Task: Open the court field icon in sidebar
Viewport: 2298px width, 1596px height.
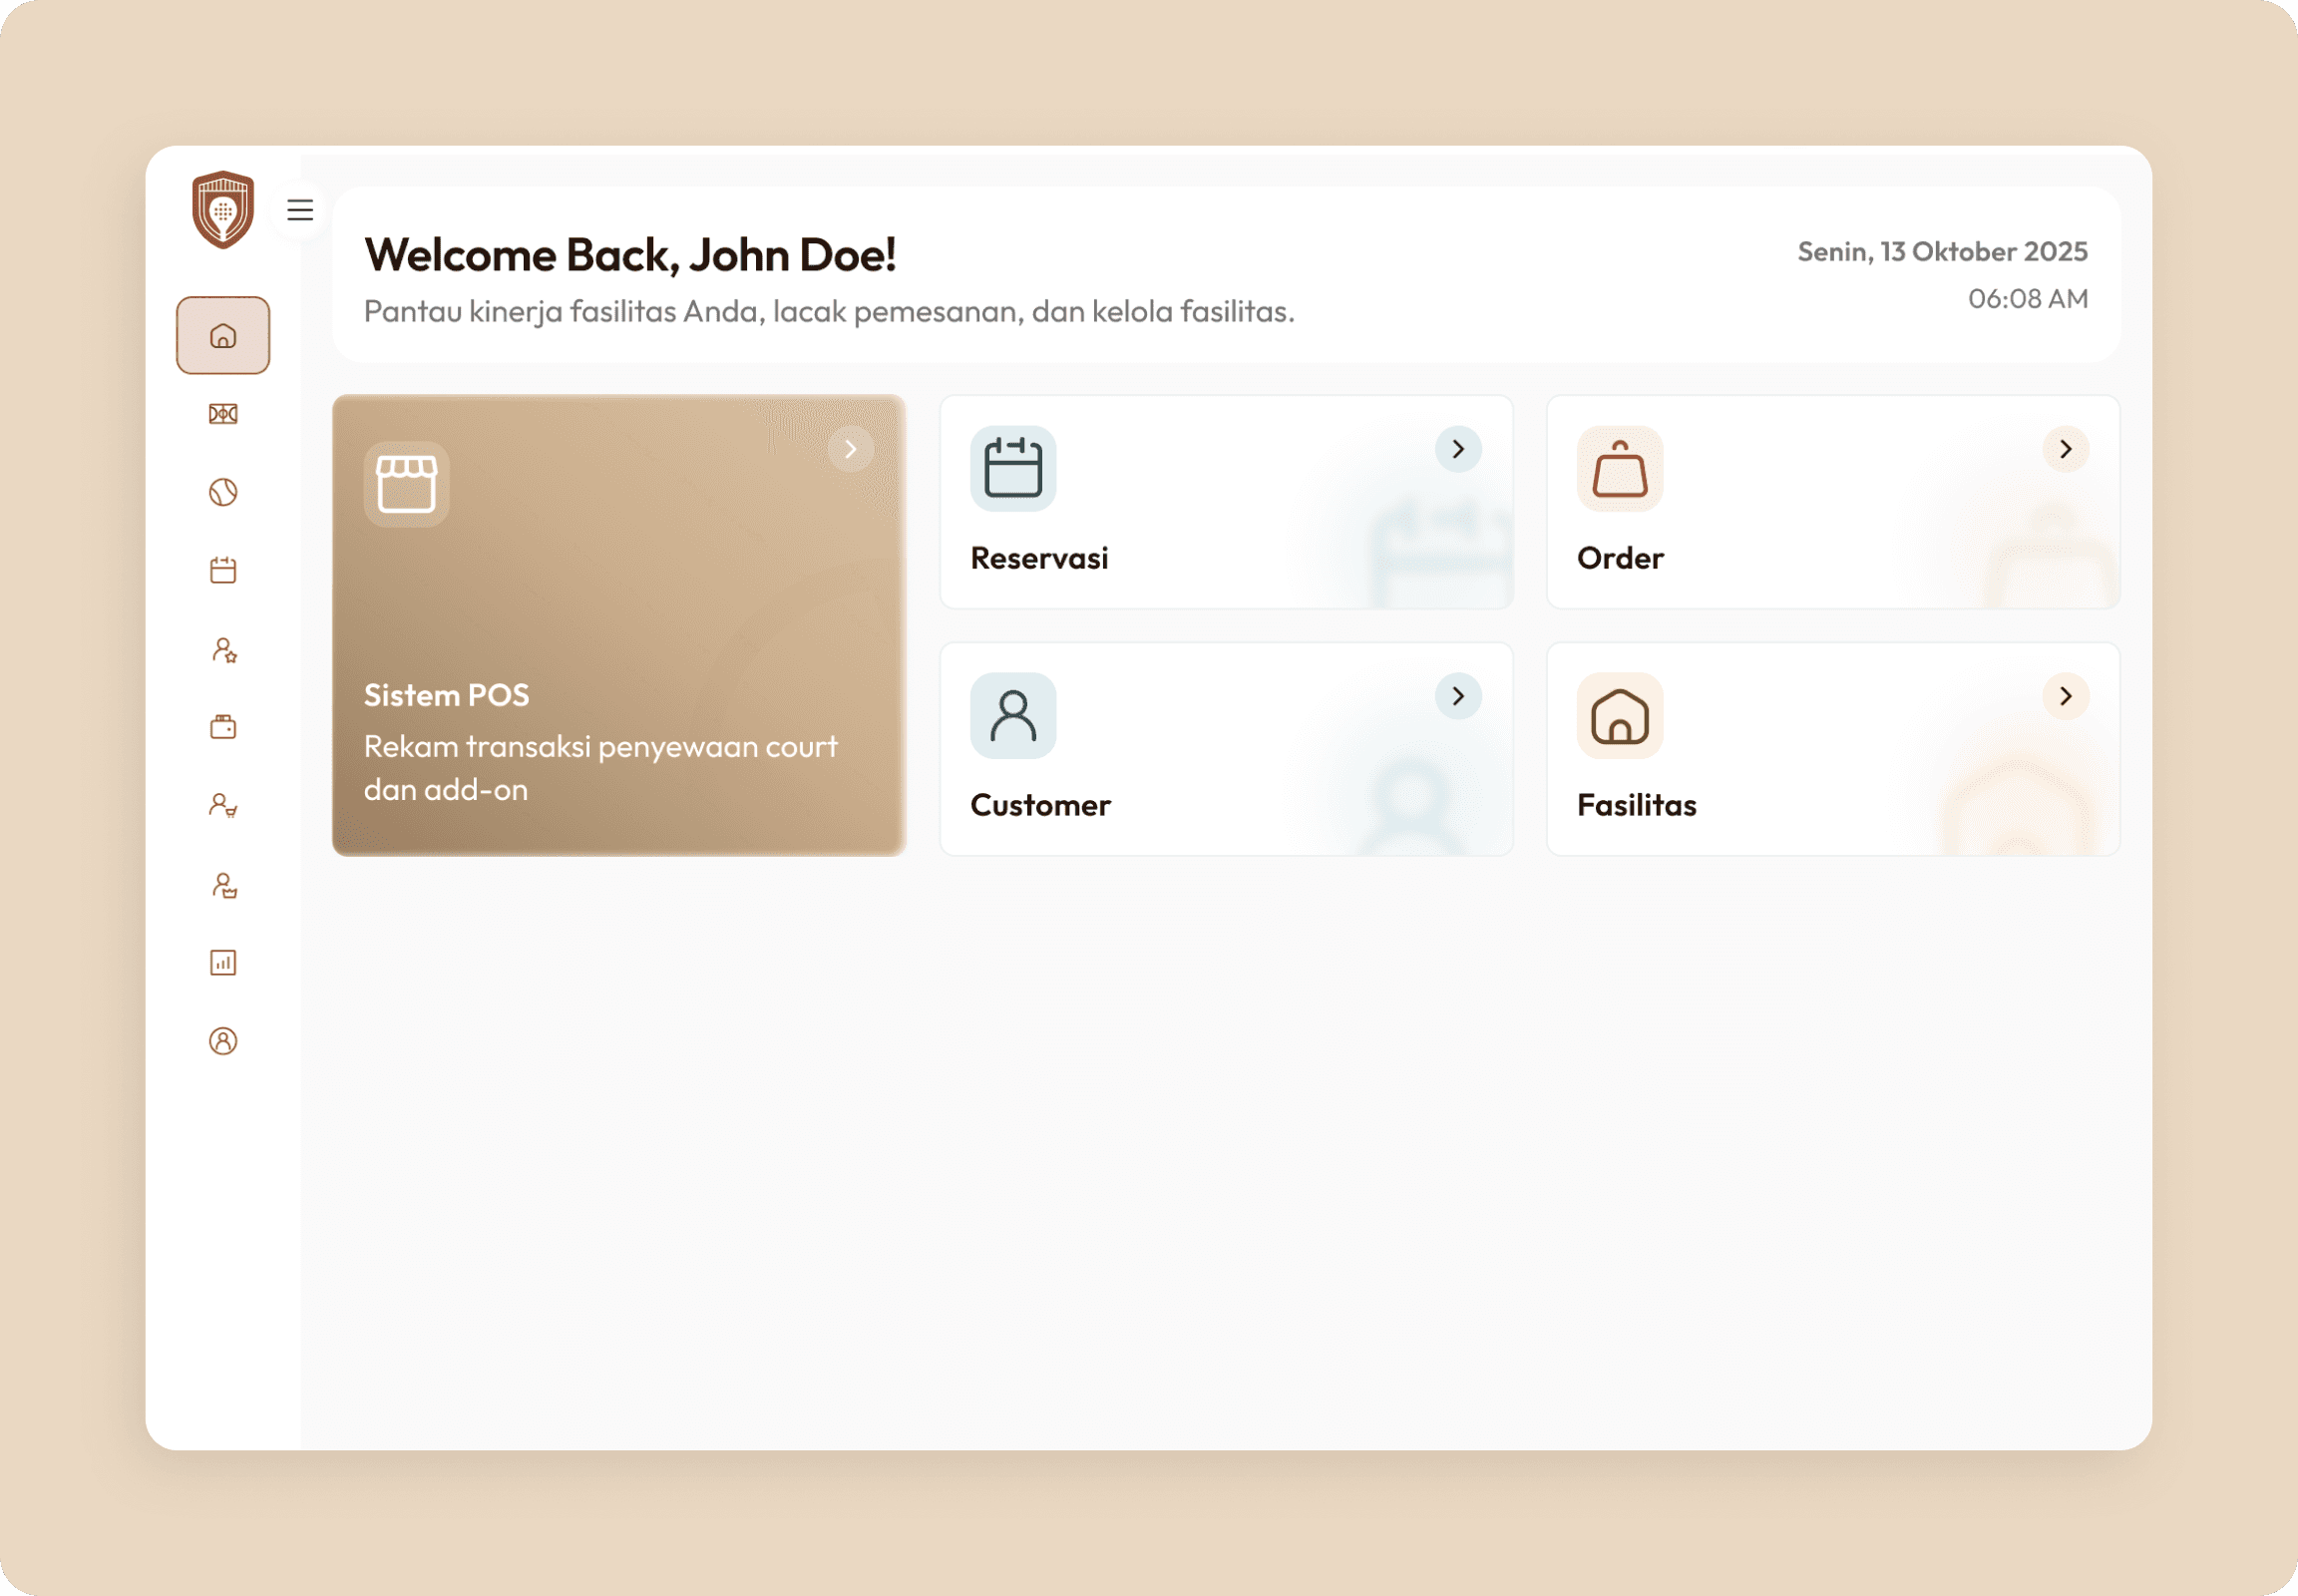Action: [x=223, y=414]
